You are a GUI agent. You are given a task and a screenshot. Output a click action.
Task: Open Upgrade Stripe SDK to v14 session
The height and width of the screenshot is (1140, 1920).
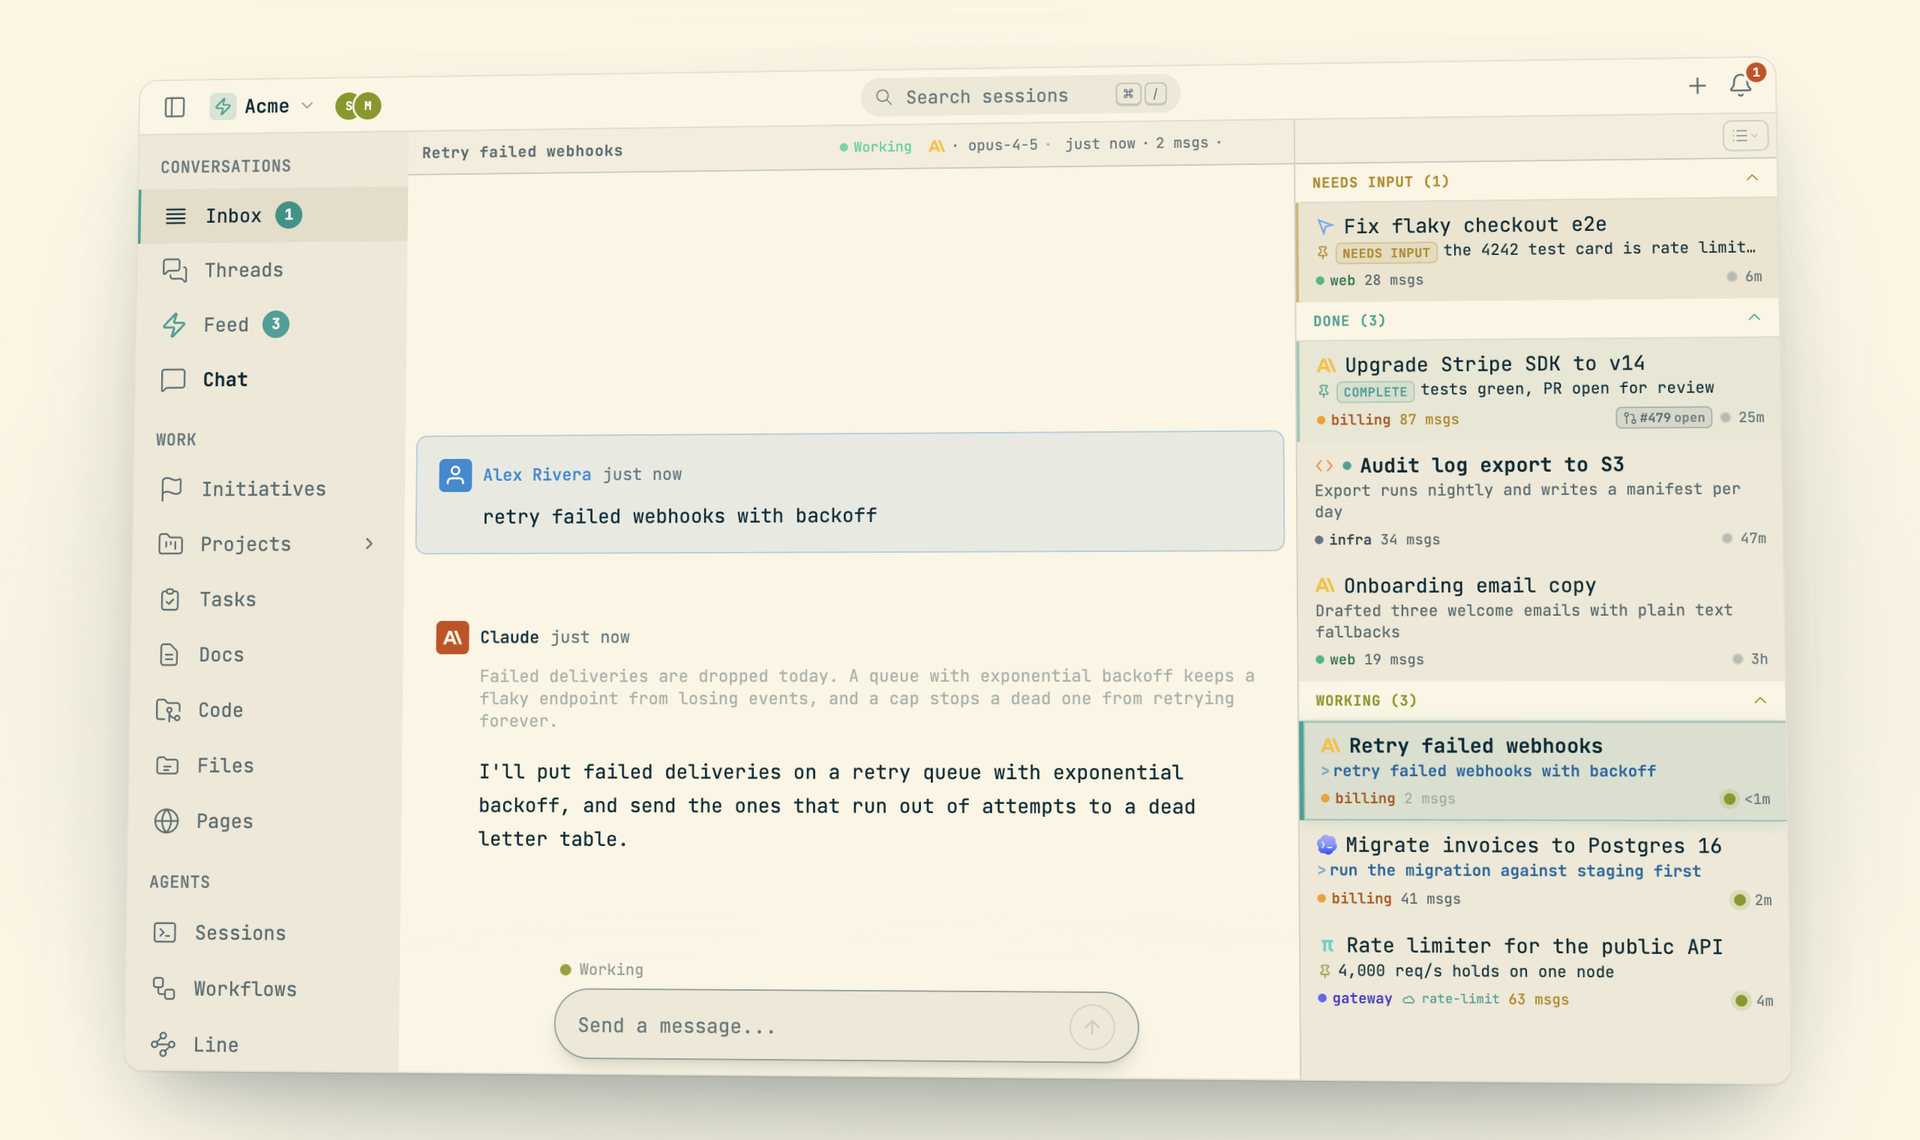(x=1539, y=391)
